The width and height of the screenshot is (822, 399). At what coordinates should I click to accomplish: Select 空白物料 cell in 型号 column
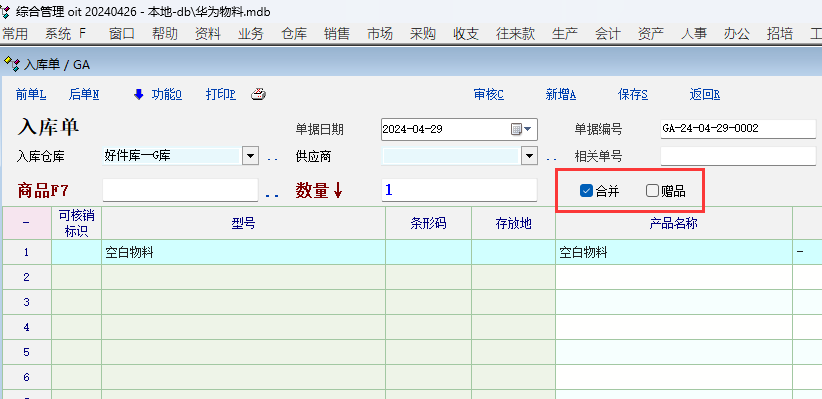tap(244, 252)
